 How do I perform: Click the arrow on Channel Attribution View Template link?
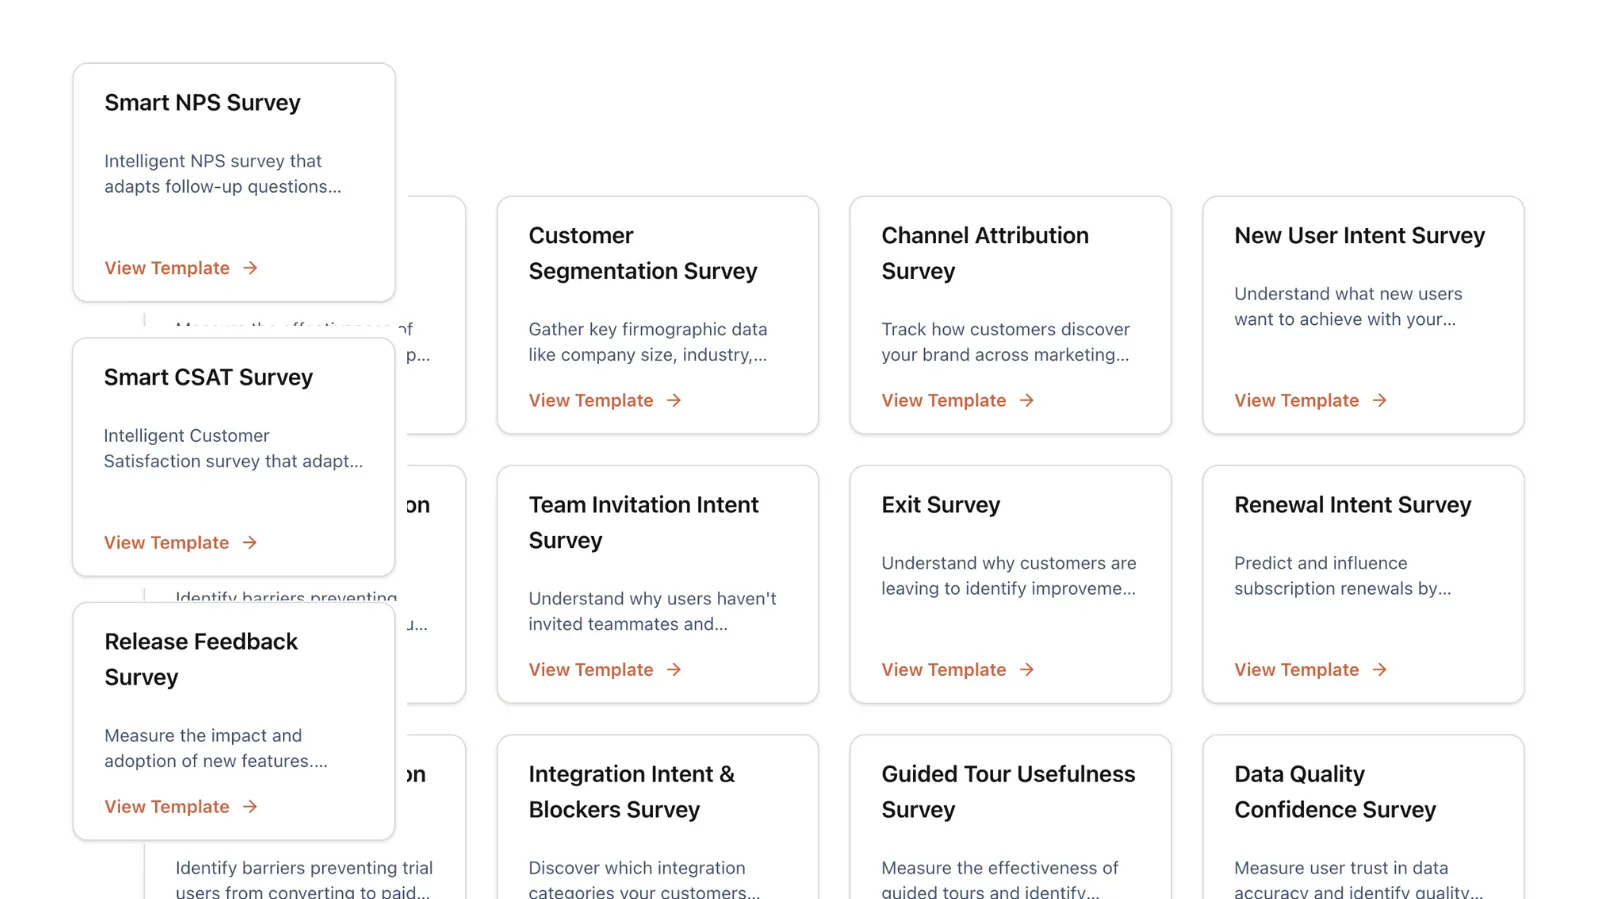coord(1027,400)
